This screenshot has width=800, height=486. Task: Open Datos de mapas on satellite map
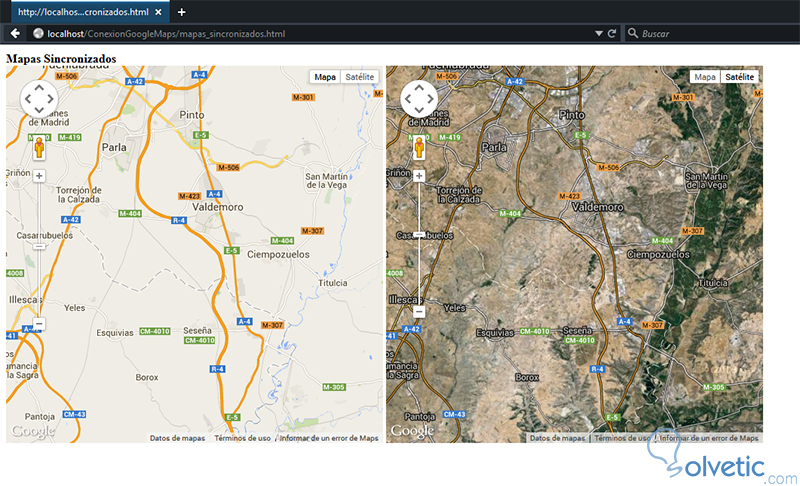558,438
